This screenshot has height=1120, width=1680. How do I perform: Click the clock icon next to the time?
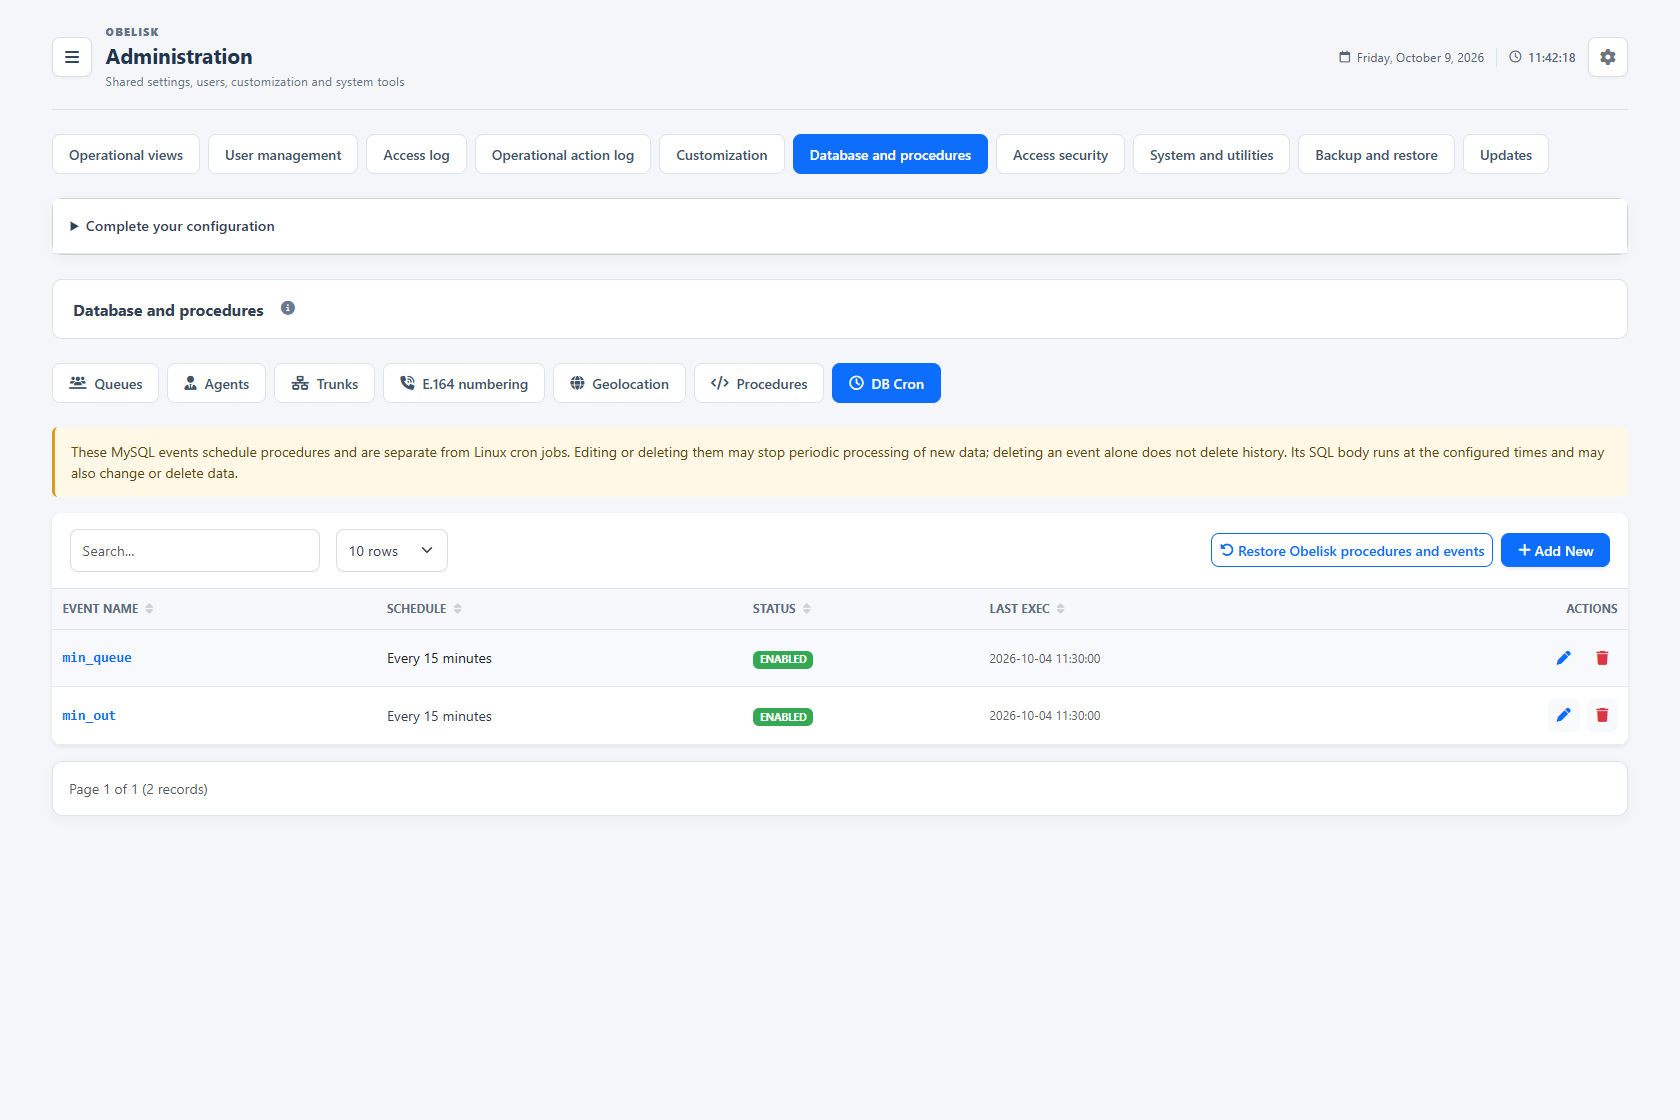point(1516,57)
